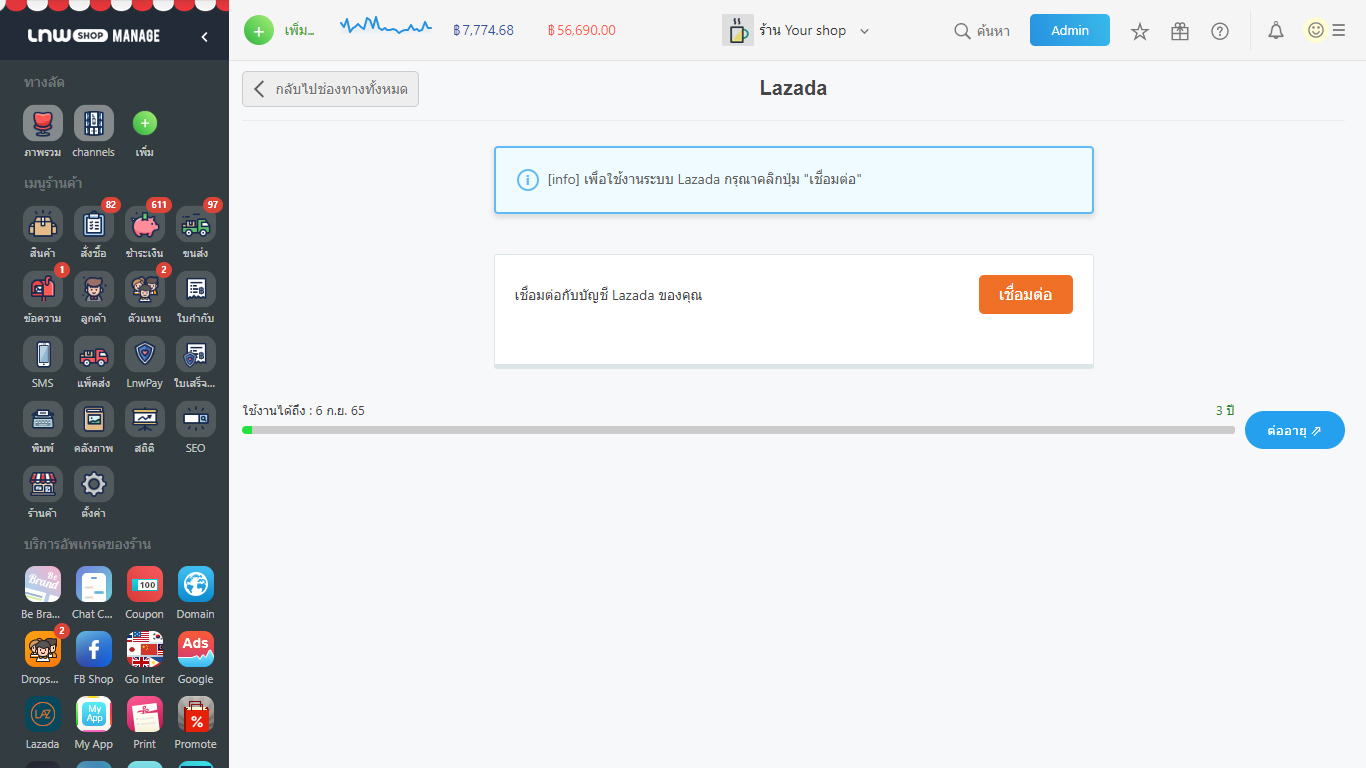The image size is (1366, 768).
Task: Open the LnwPay shield icon
Action: point(145,354)
